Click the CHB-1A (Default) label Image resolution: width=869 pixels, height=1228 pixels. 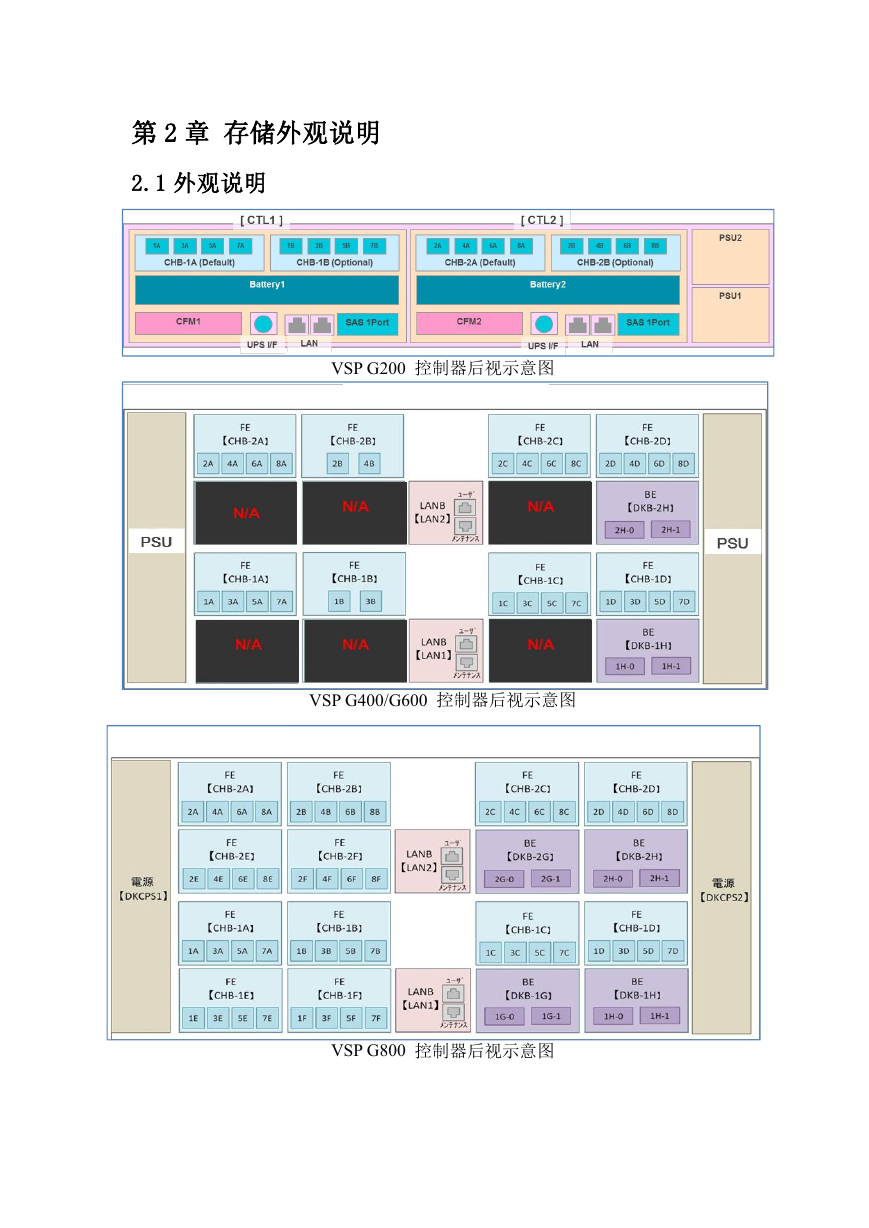point(199,263)
